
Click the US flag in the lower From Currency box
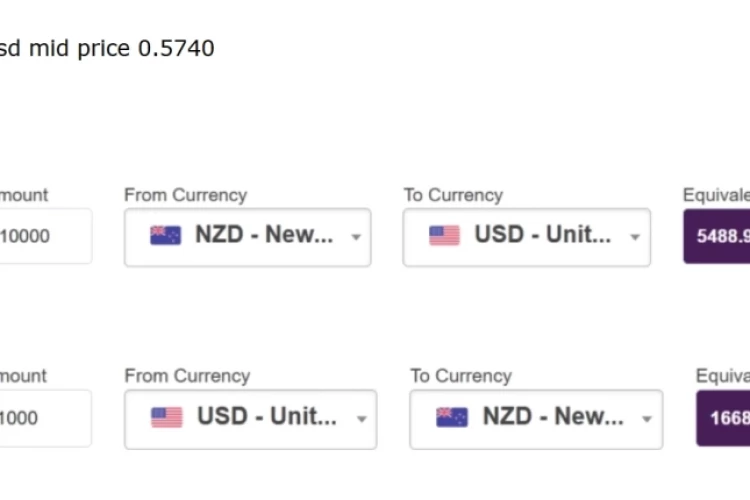pyautogui.click(x=166, y=417)
